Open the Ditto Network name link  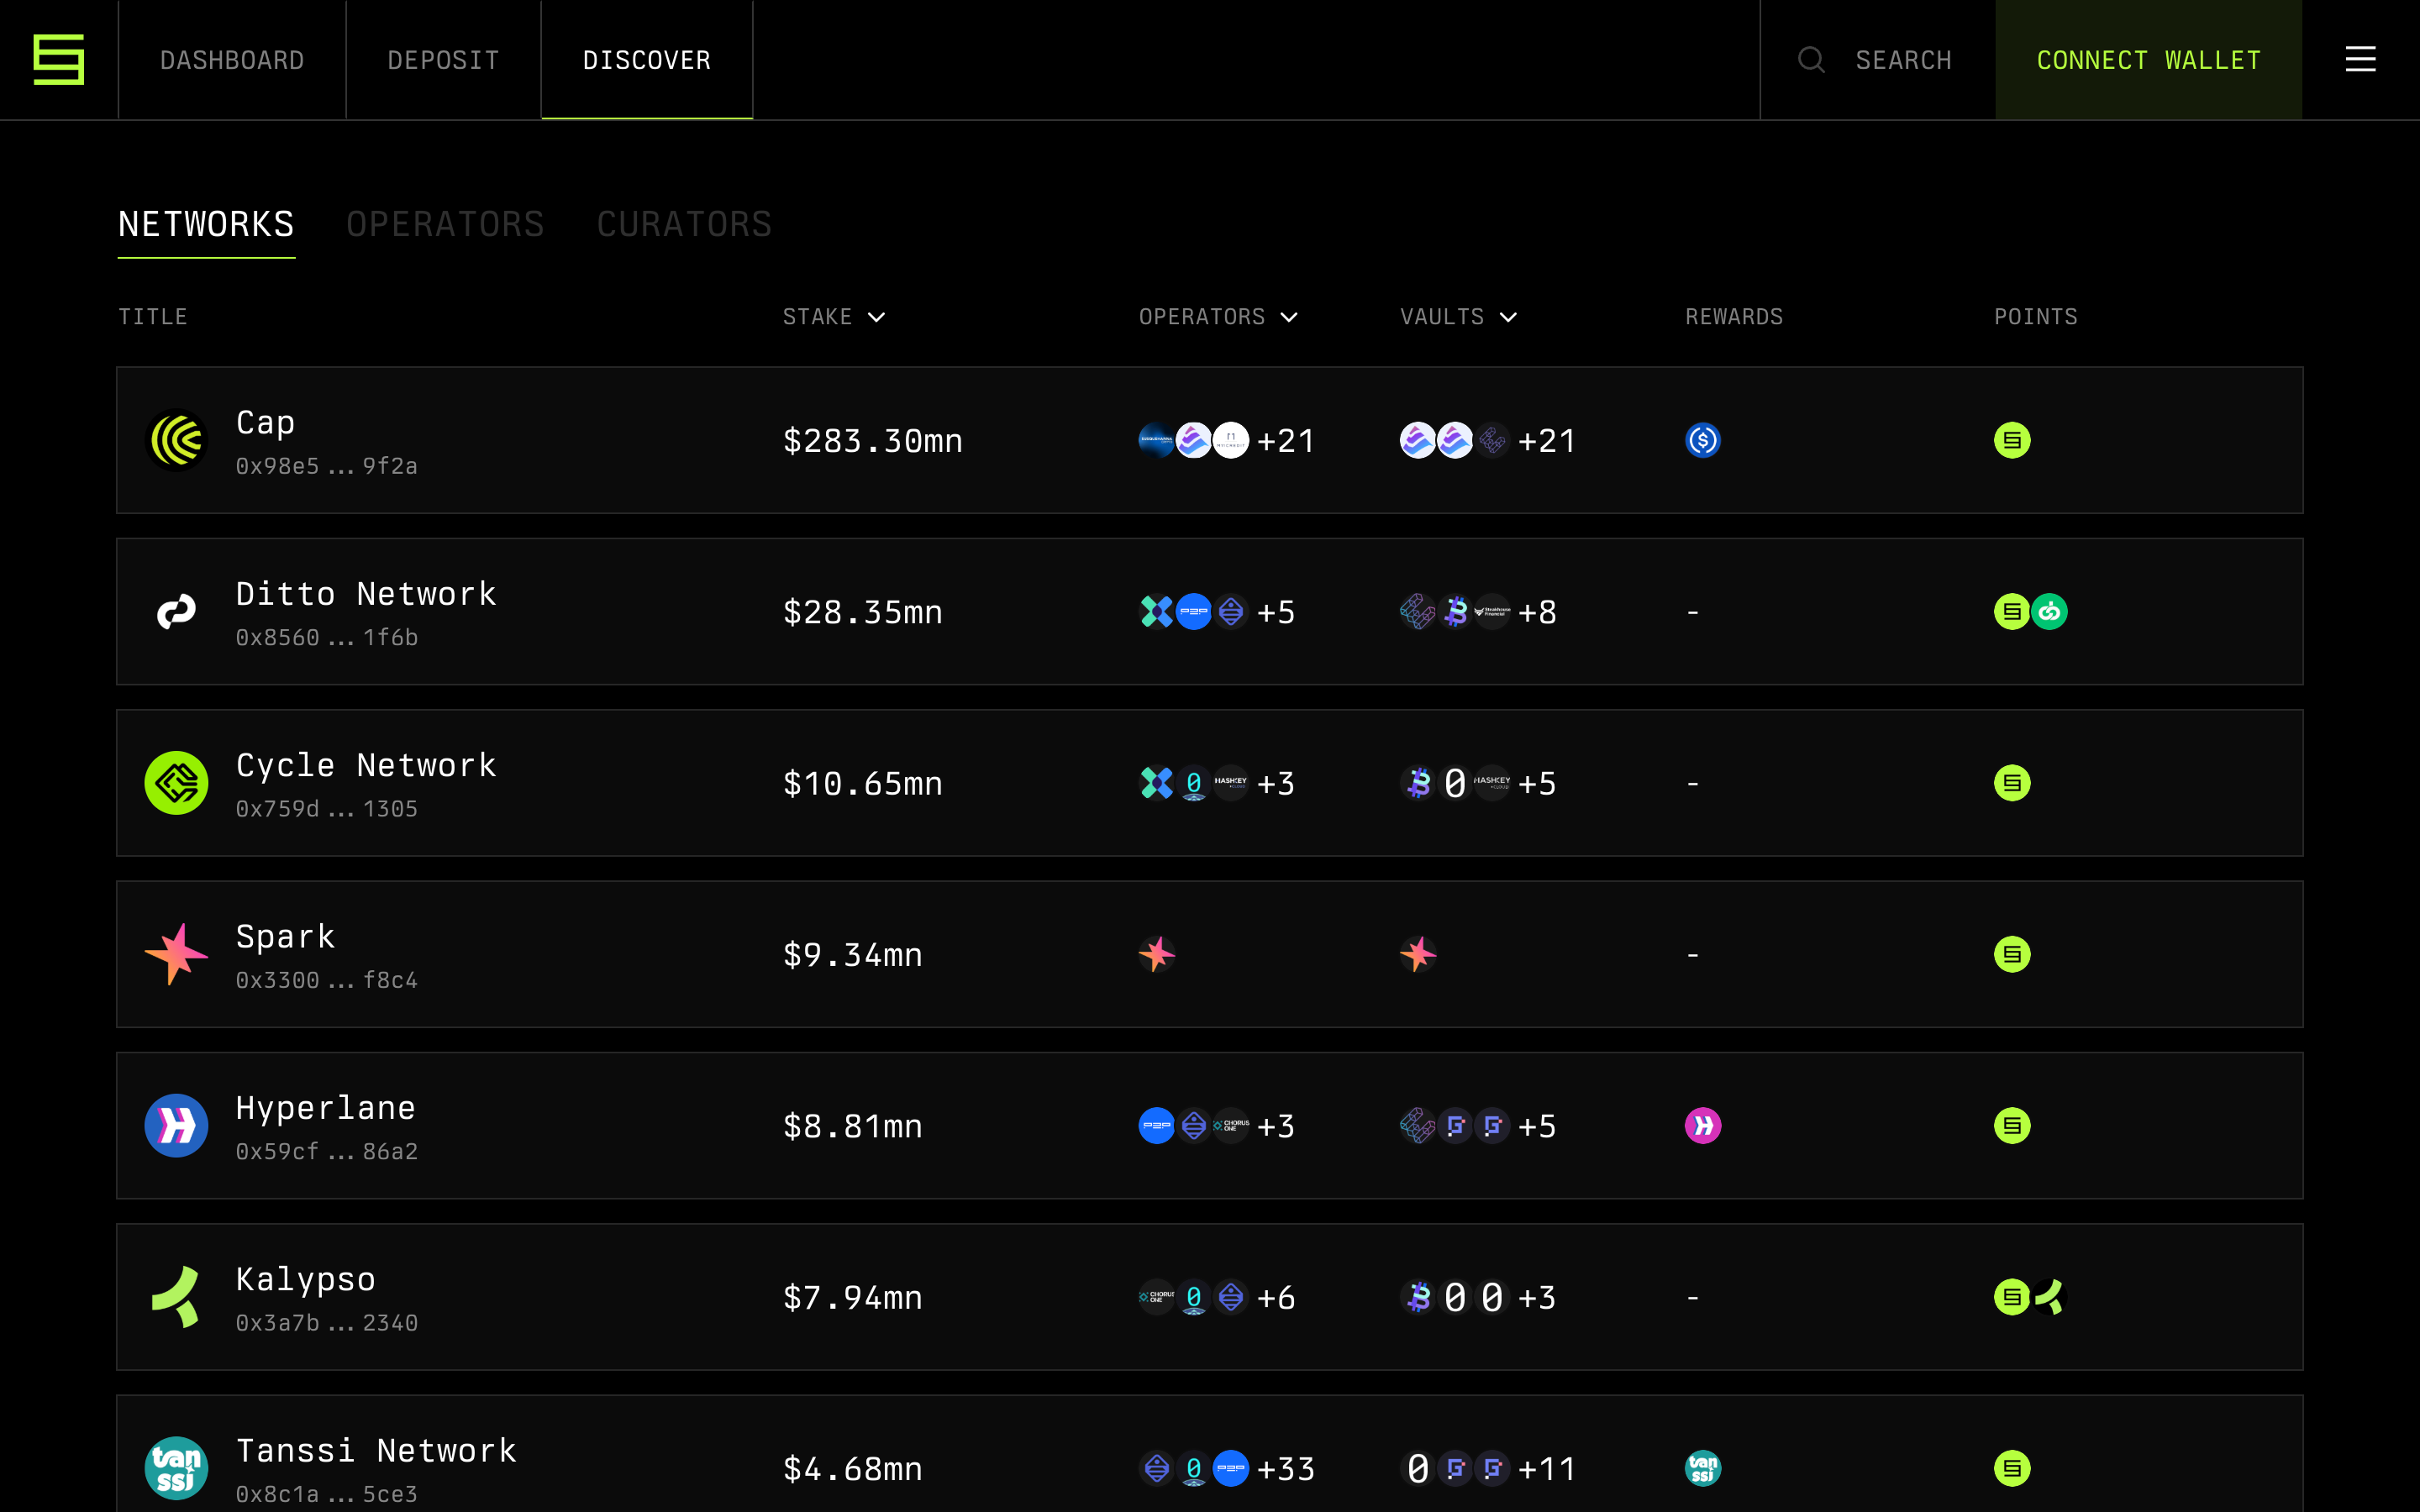point(366,594)
